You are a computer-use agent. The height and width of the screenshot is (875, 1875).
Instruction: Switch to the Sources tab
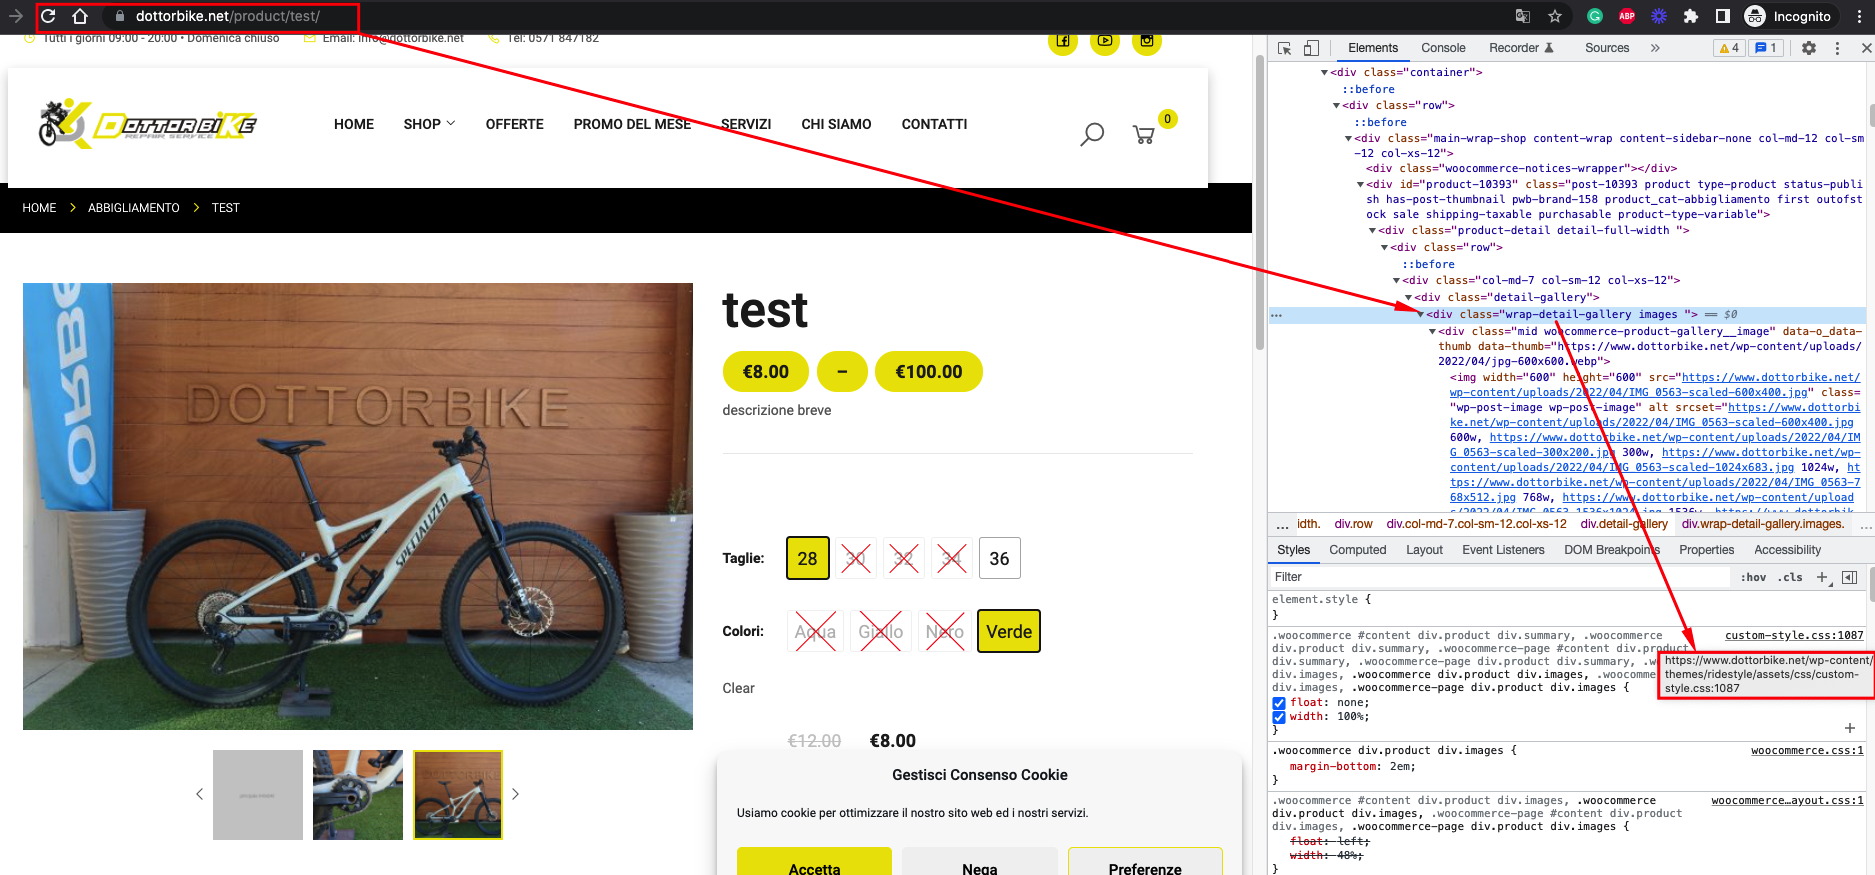point(1607,48)
